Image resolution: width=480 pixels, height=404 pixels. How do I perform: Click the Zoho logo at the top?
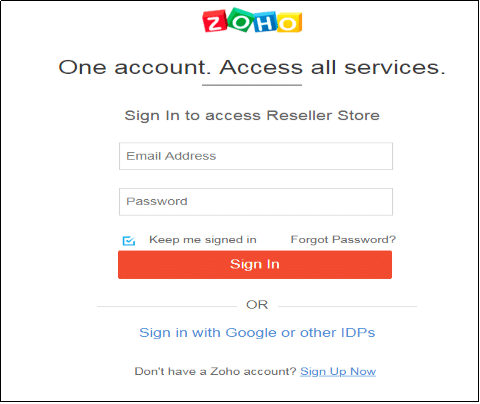click(x=252, y=20)
